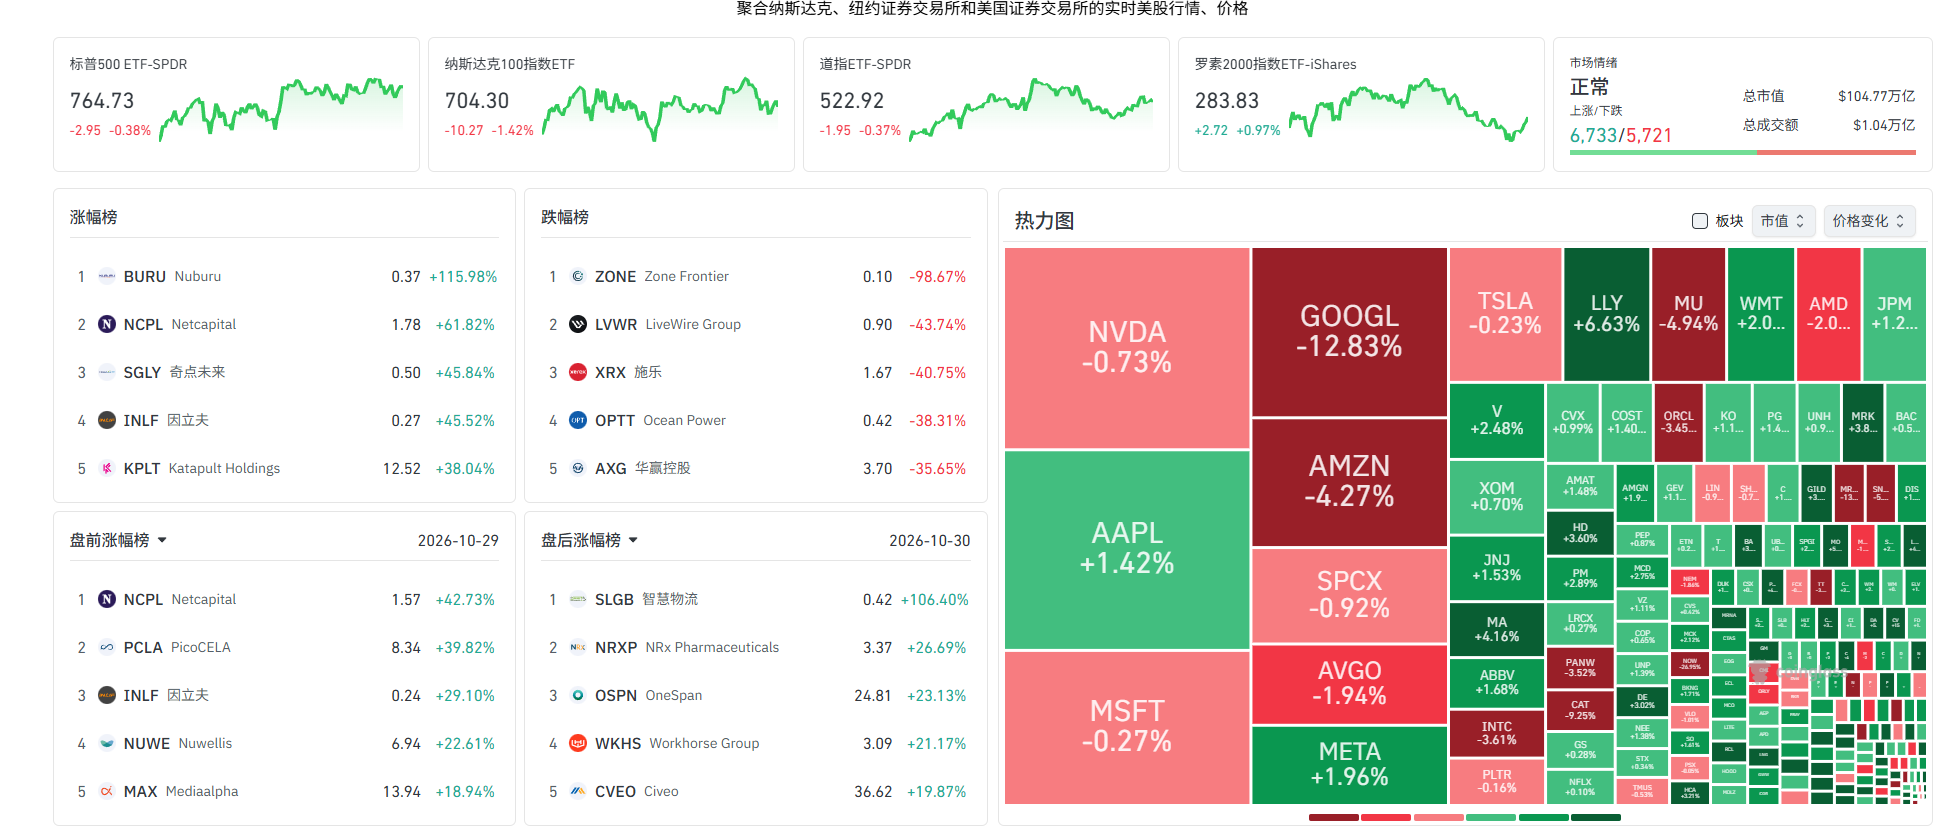Image resolution: width=1941 pixels, height=829 pixels.
Task: Click the XRX red logo icon
Action: tap(578, 373)
